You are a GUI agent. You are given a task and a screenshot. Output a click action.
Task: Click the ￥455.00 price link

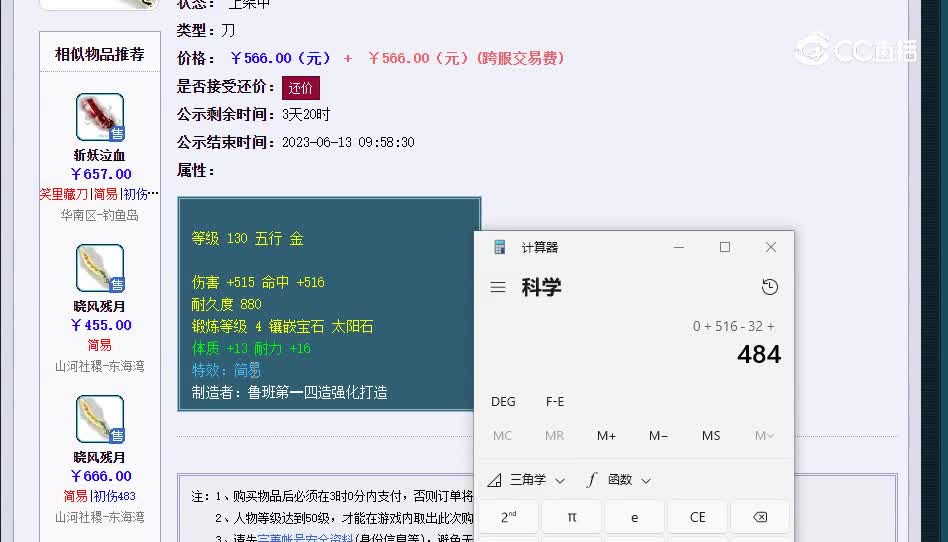(101, 325)
